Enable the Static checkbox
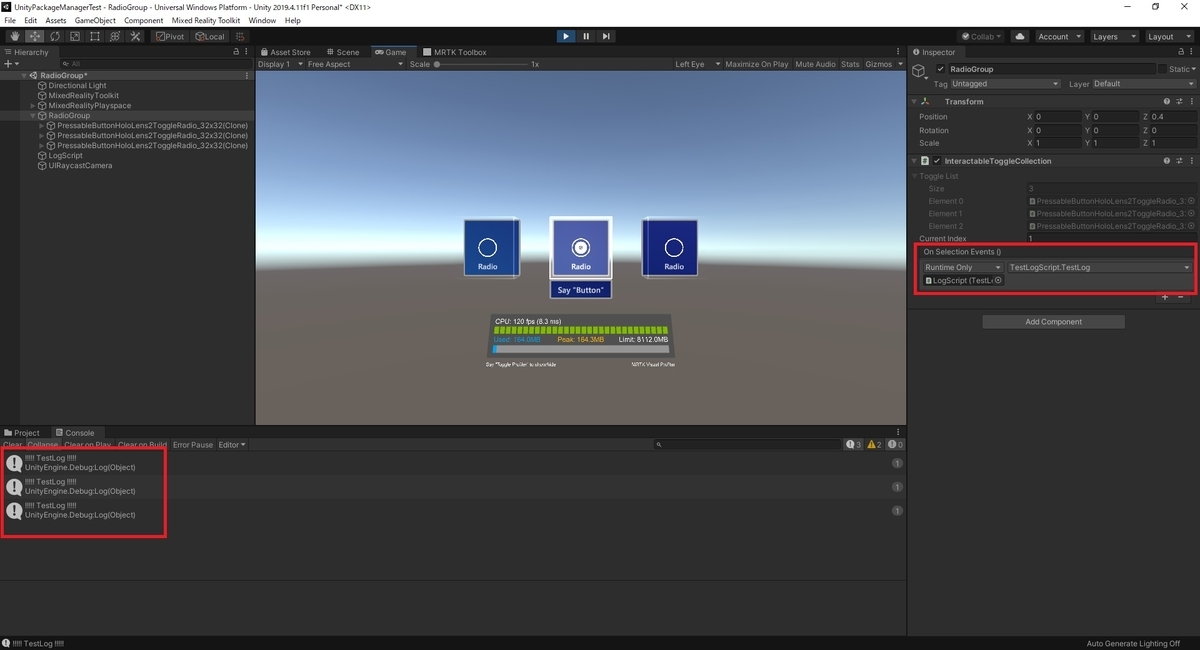Viewport: 1200px width, 650px height. pos(1162,69)
